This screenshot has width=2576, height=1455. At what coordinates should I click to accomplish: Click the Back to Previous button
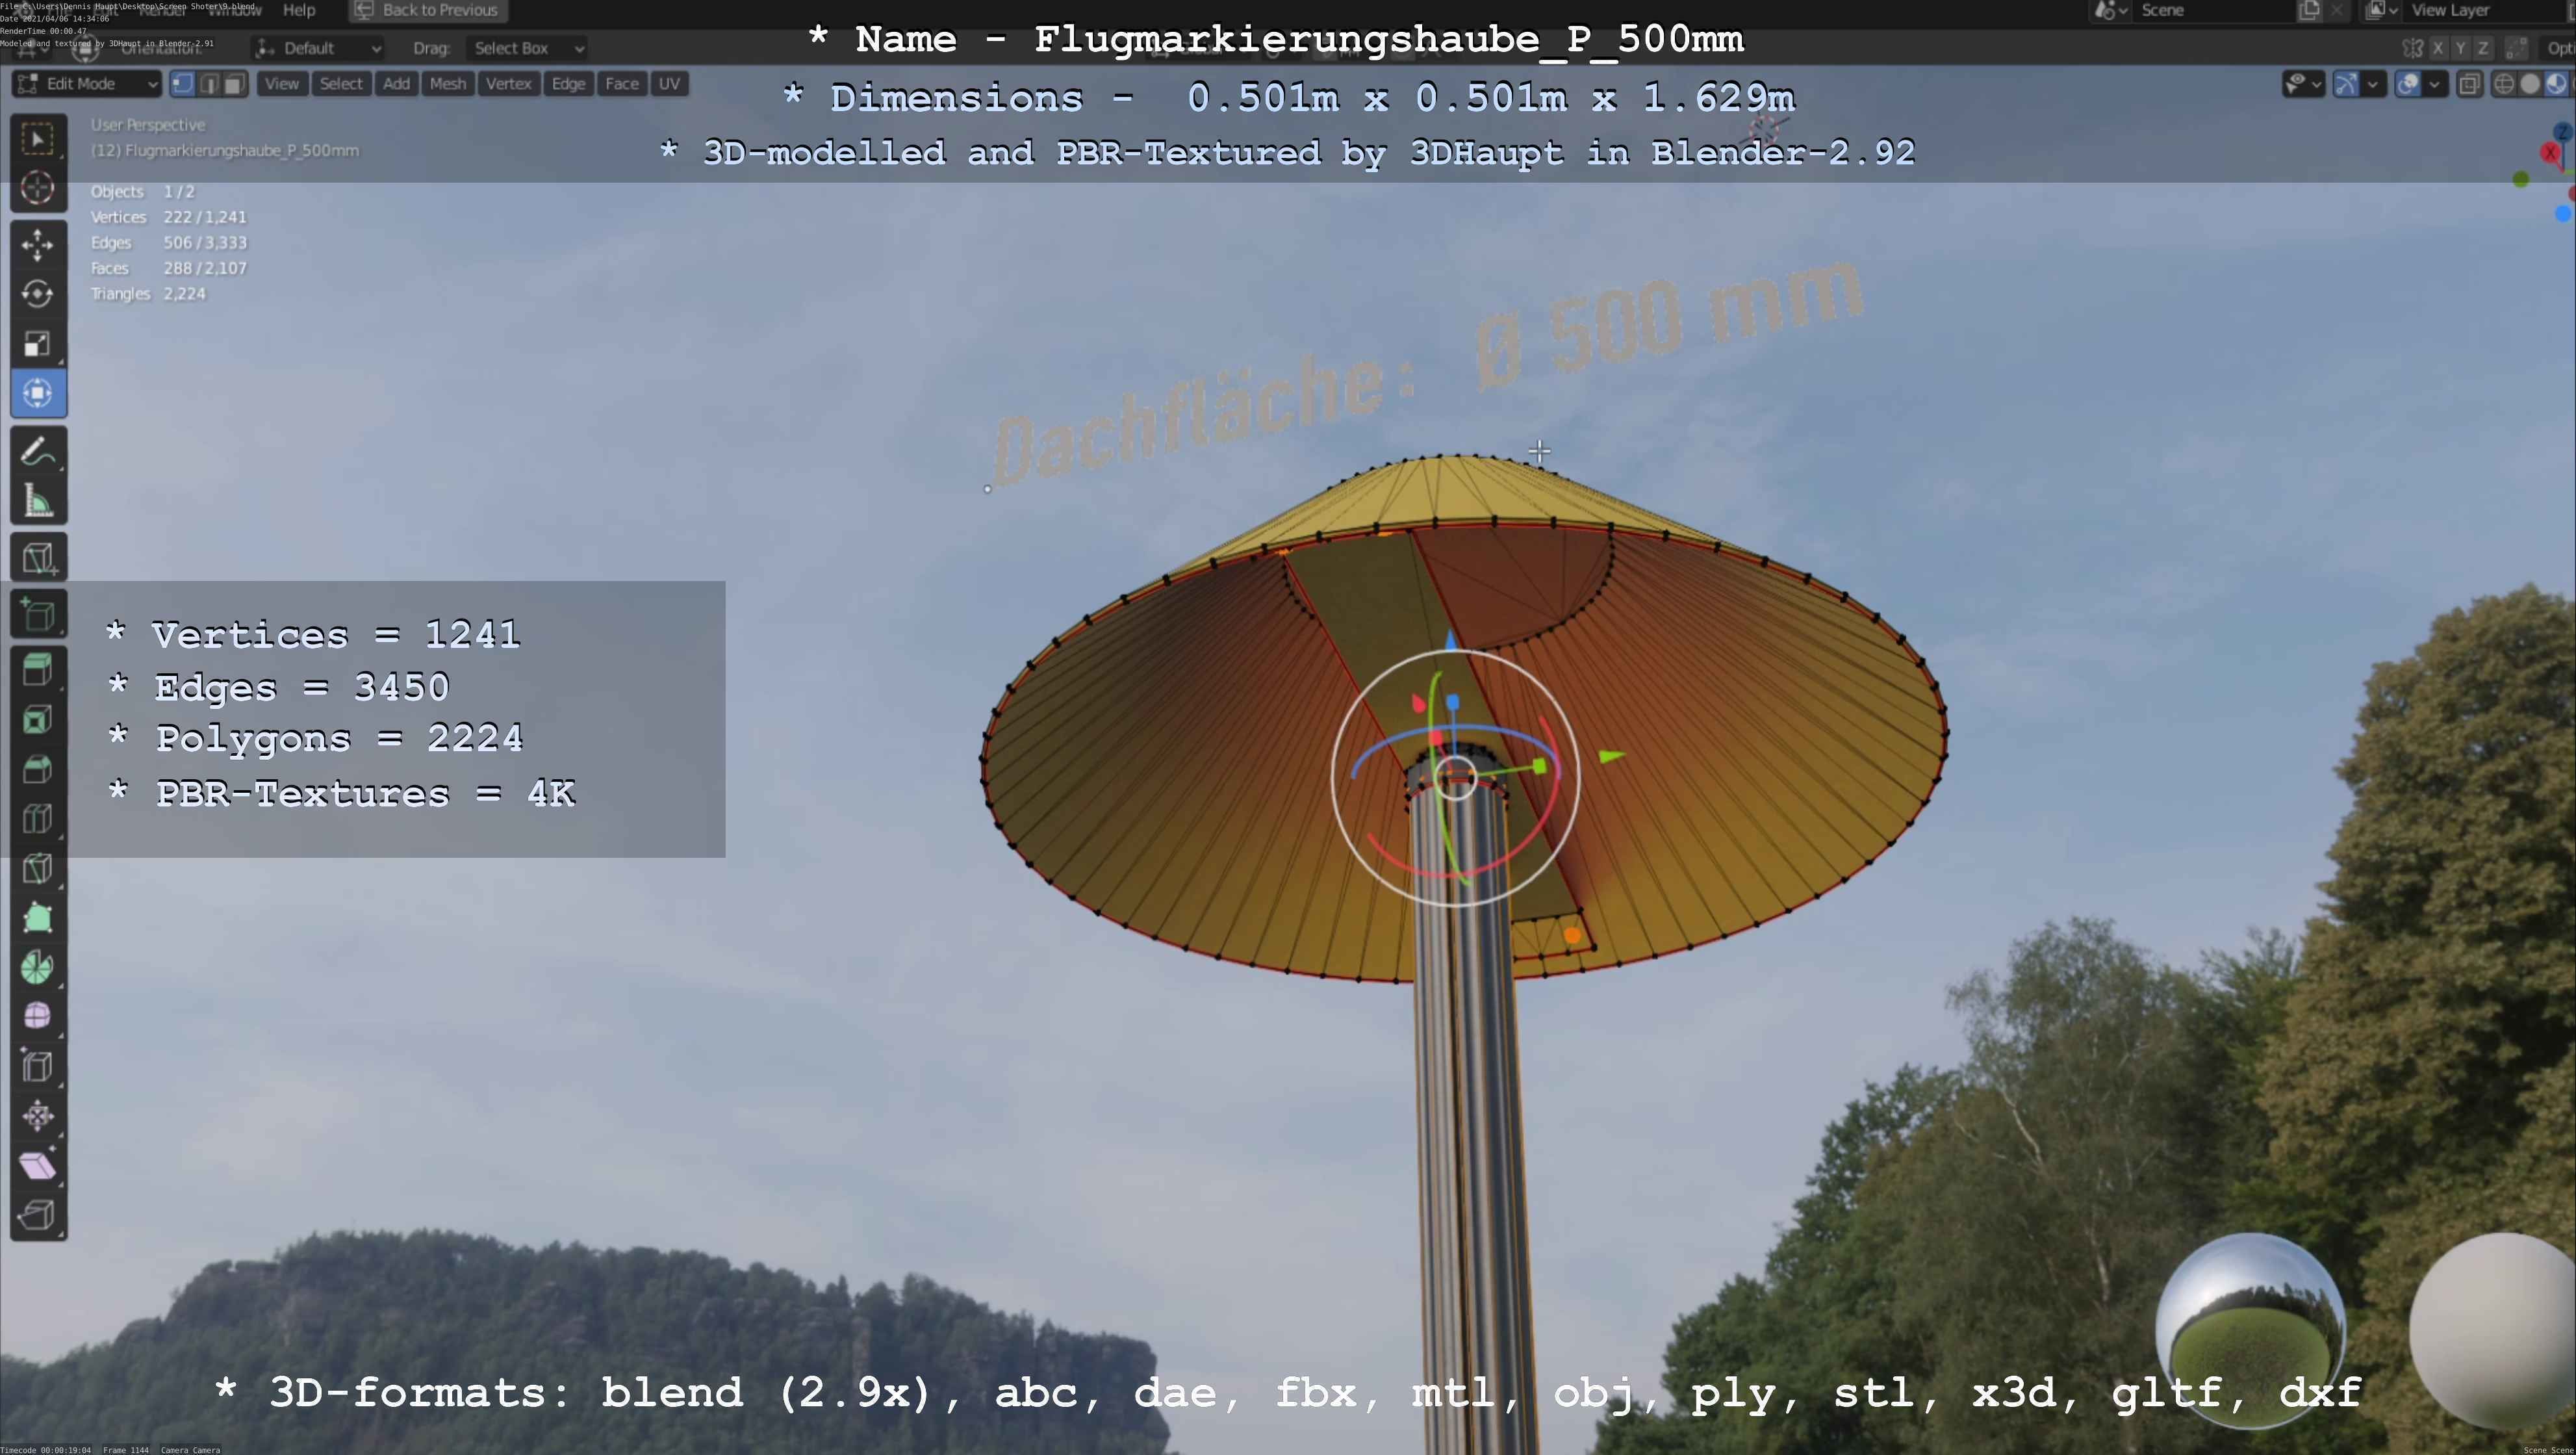pyautogui.click(x=428, y=10)
